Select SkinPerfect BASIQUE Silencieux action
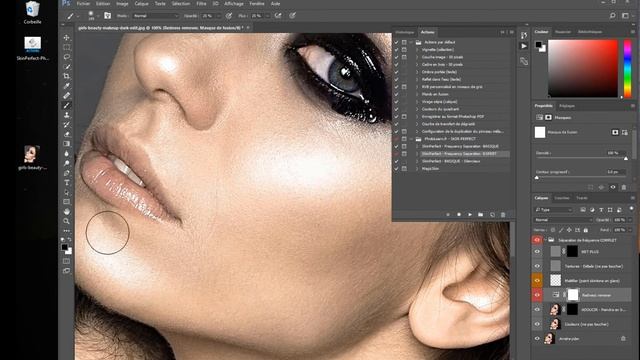The height and width of the screenshot is (360, 640). [451, 161]
